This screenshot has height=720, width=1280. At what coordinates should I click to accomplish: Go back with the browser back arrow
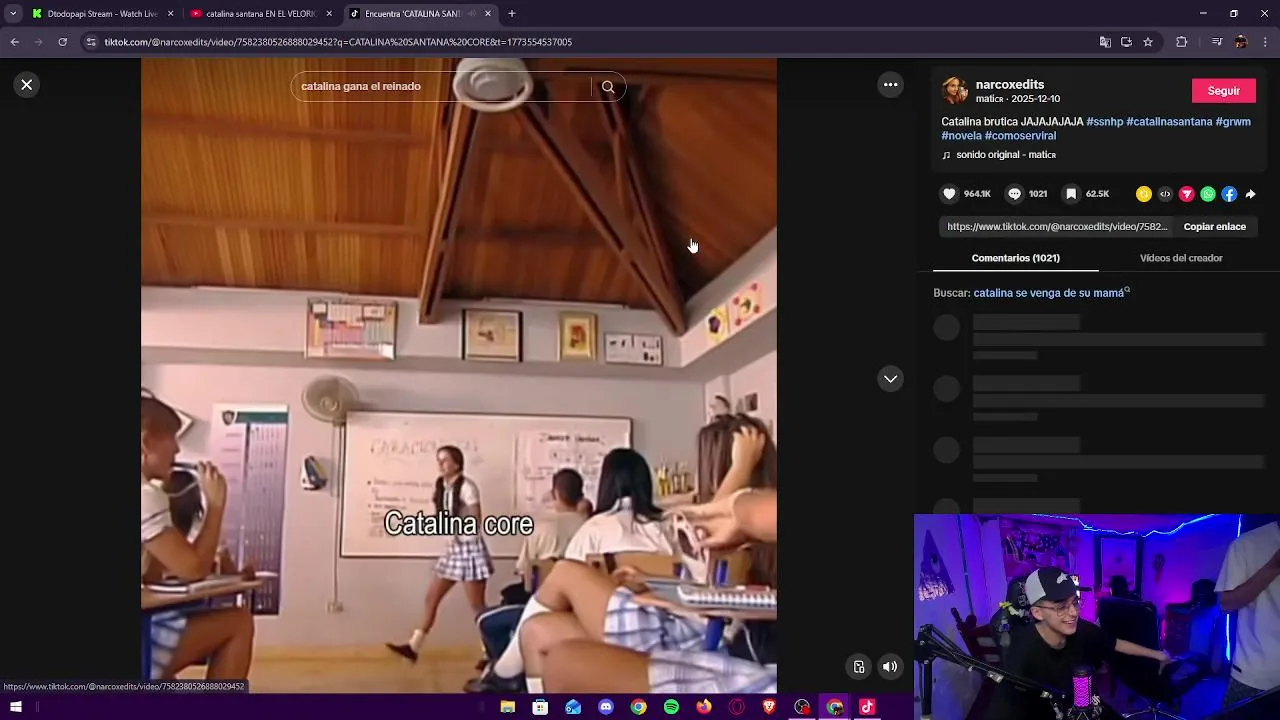(x=14, y=42)
